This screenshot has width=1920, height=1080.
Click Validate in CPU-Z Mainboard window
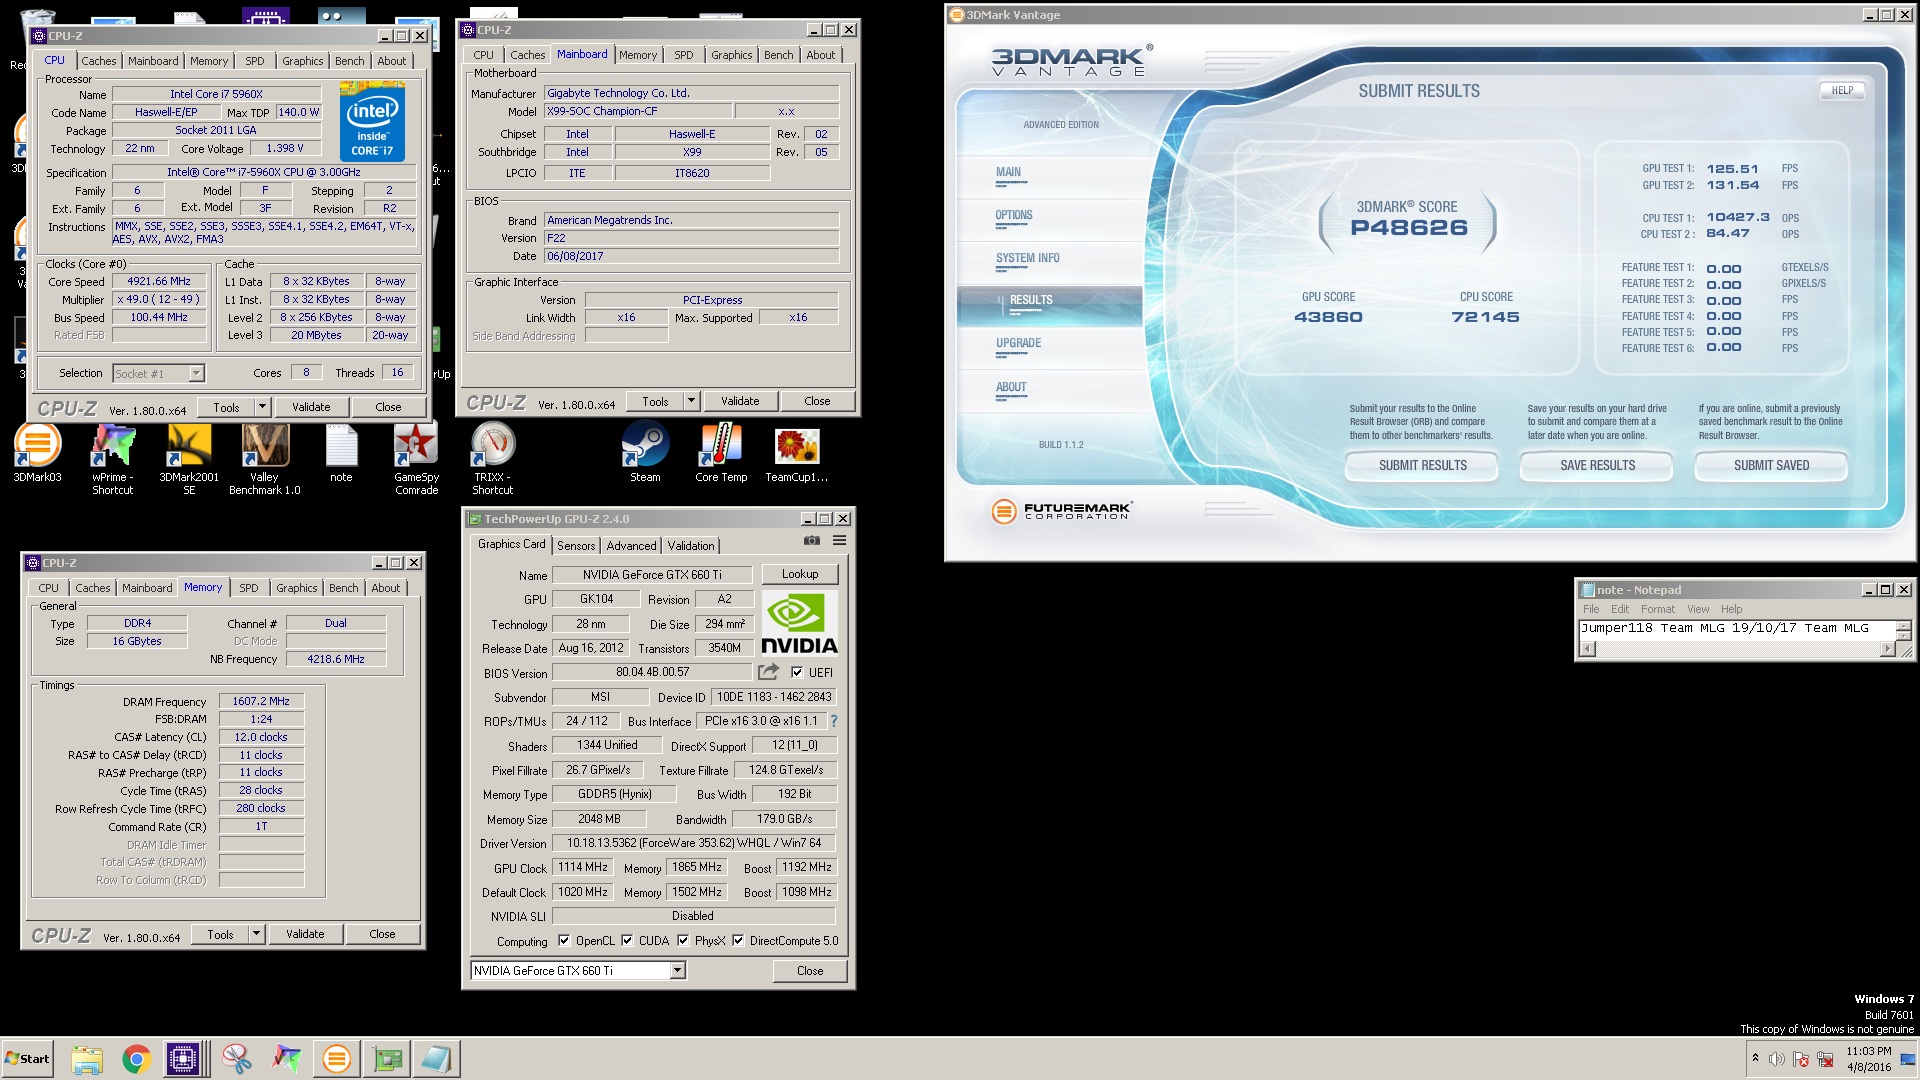740,401
